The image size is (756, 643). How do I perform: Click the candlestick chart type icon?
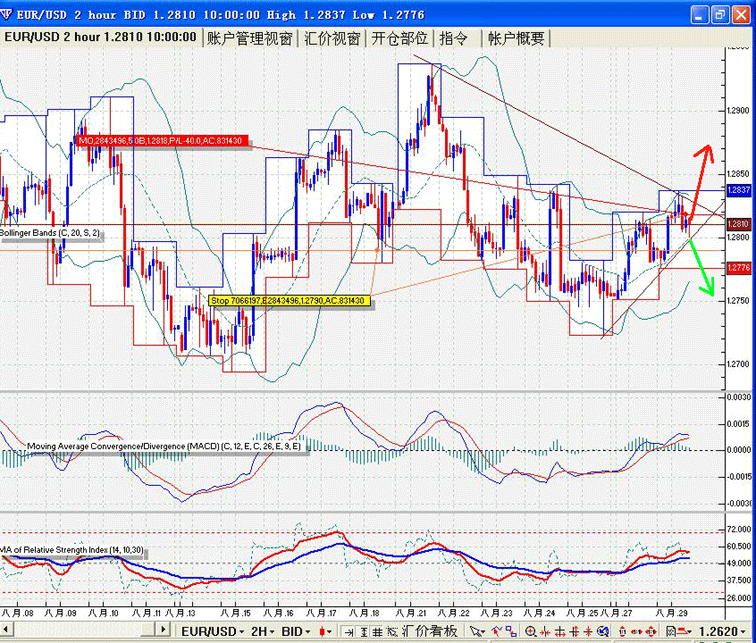click(x=324, y=632)
